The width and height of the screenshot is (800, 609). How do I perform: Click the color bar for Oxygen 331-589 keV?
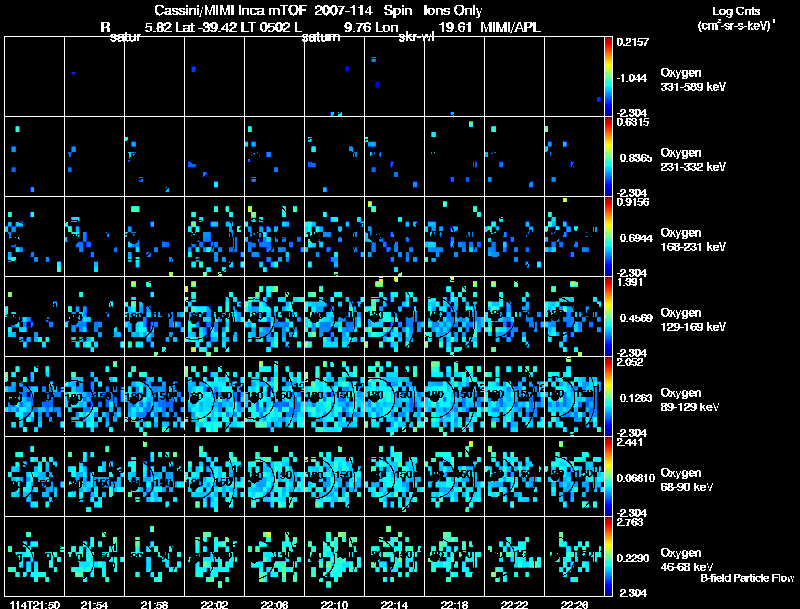610,77
